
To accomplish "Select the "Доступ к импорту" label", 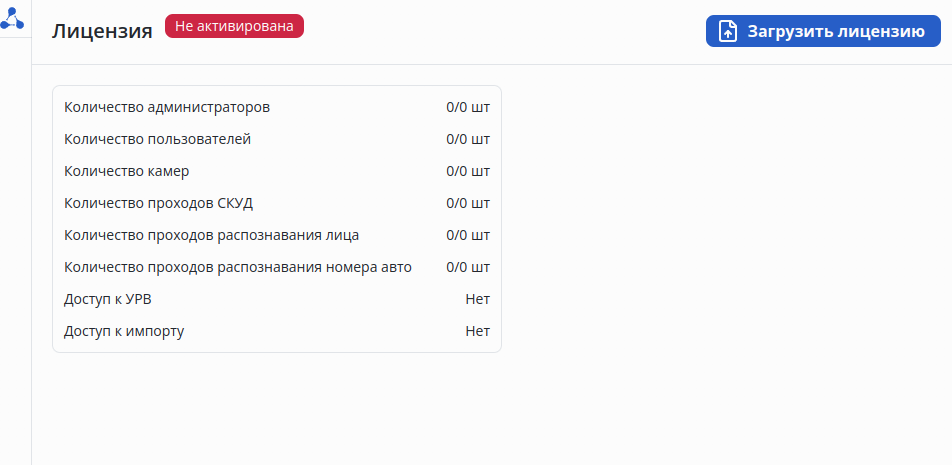I will [x=124, y=331].
